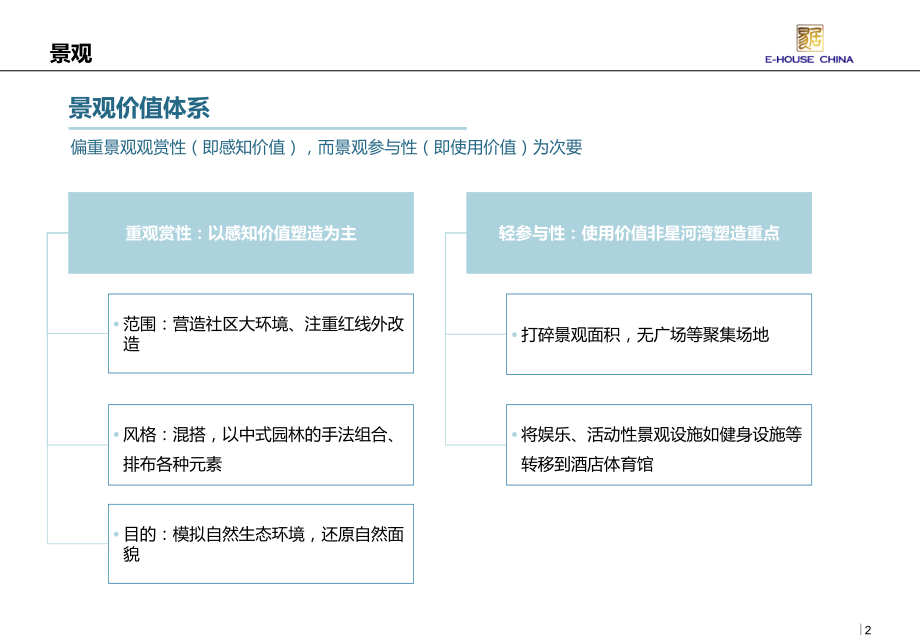Viewport: 920px width, 637px height.
Task: Select the 偏重景观观赏性 subtitle text
Action: [325, 146]
